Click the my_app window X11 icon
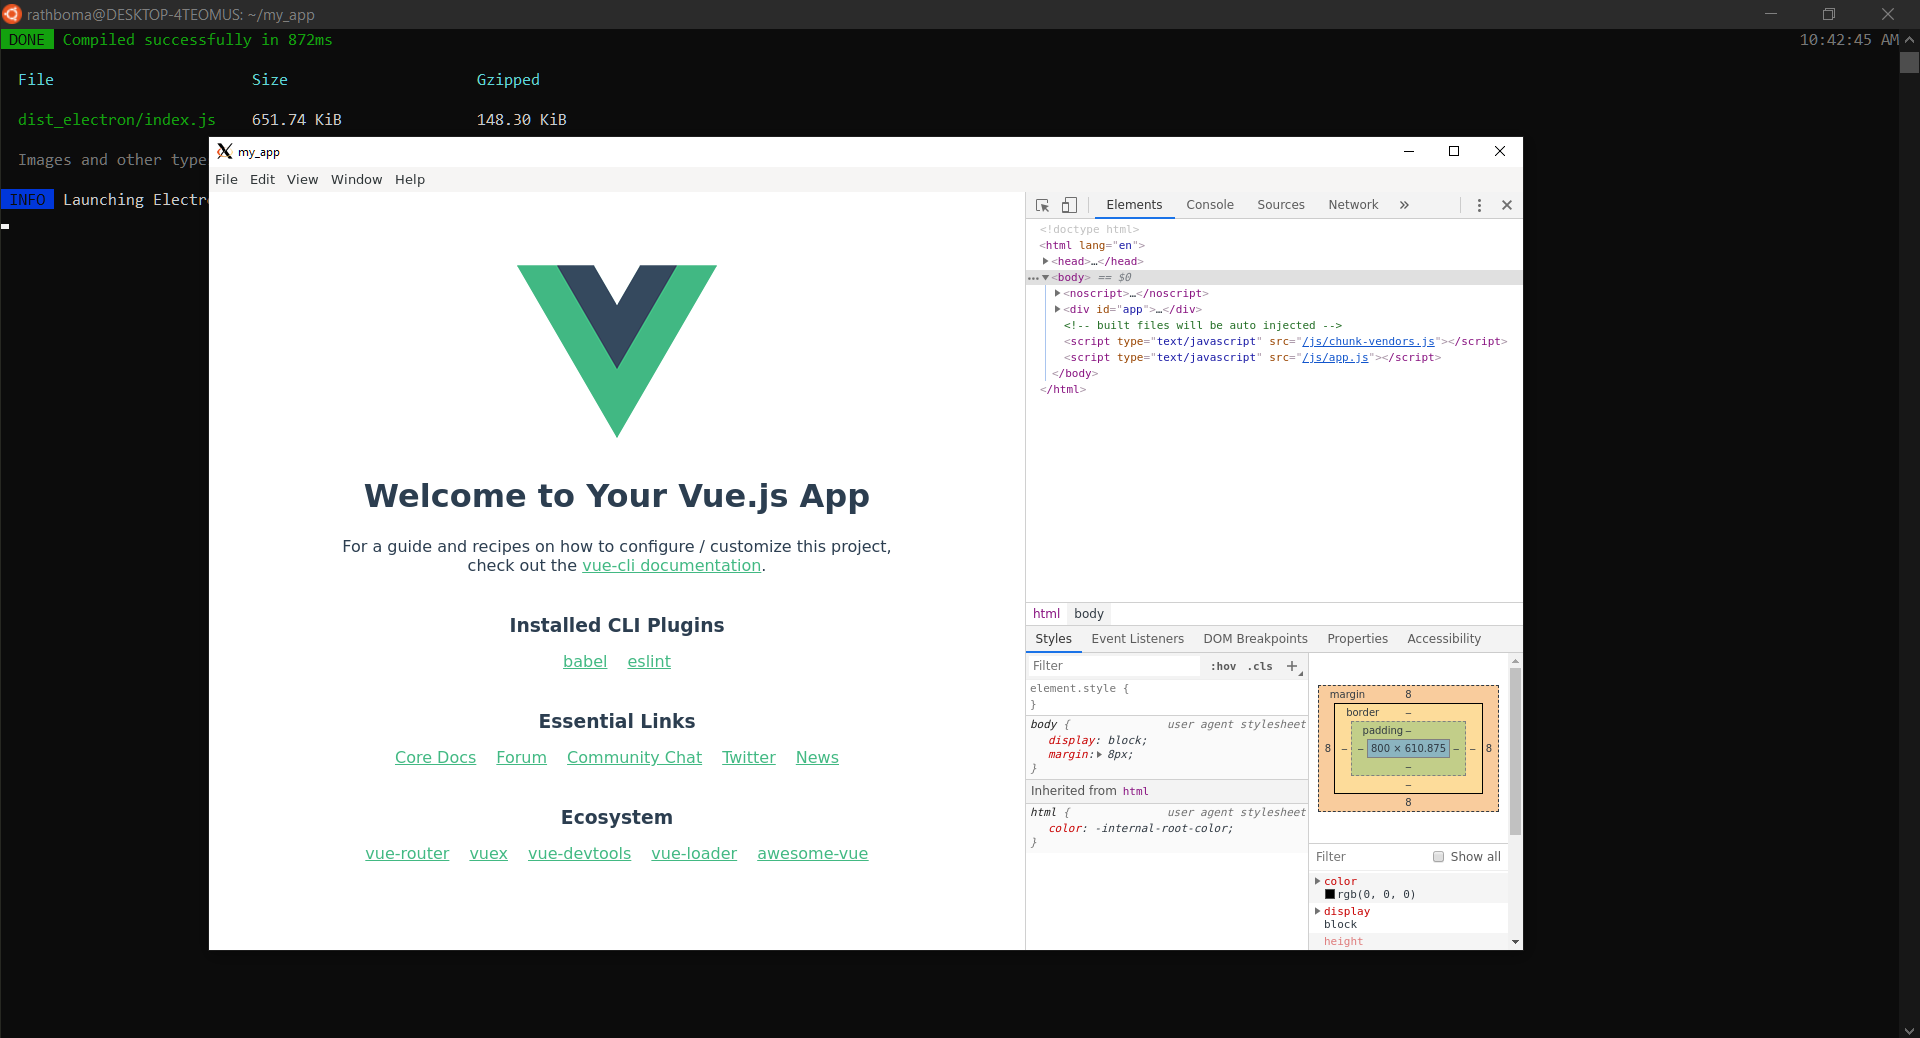The width and height of the screenshot is (1920, 1038). click(x=225, y=151)
